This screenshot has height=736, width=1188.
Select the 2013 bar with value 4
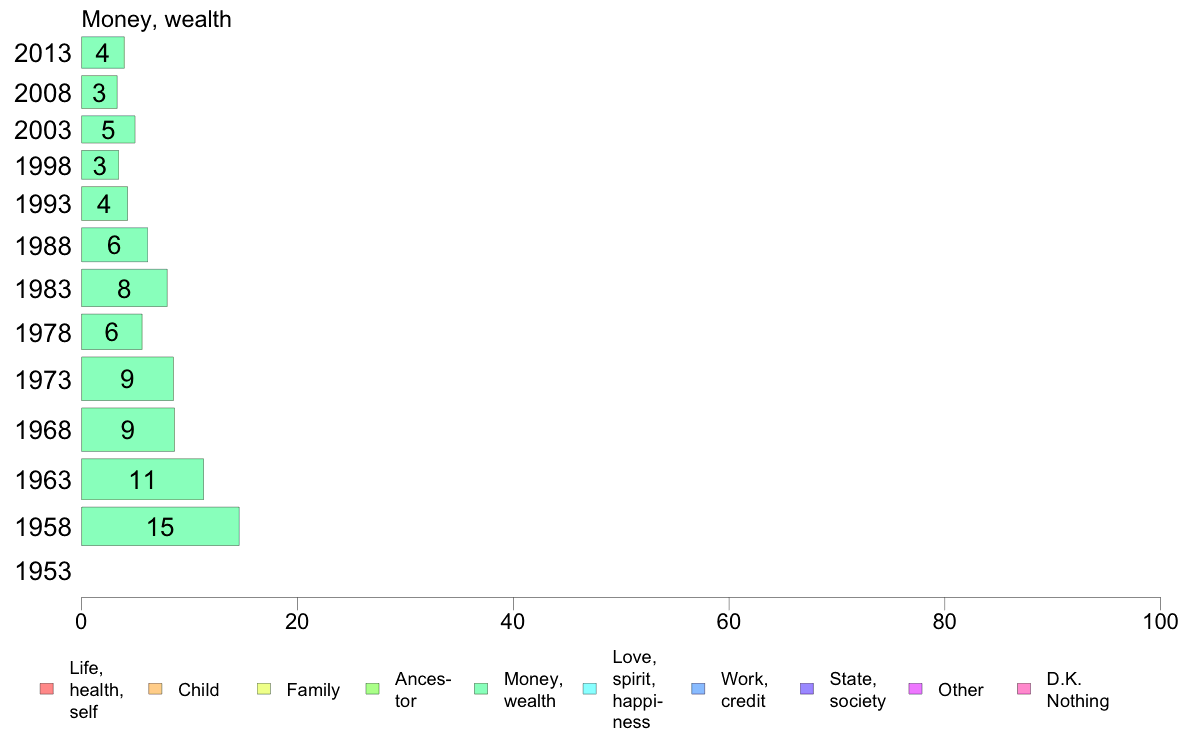[x=103, y=53]
